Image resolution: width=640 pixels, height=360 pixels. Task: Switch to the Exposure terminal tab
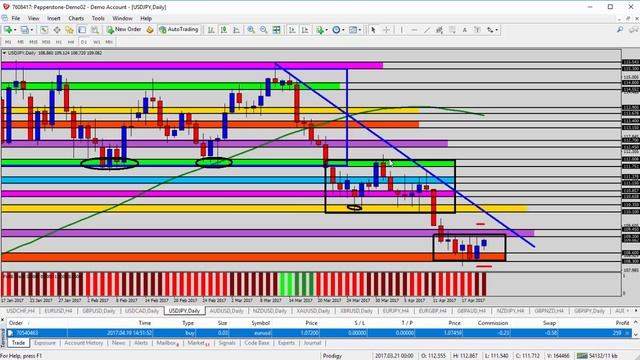(x=44, y=343)
